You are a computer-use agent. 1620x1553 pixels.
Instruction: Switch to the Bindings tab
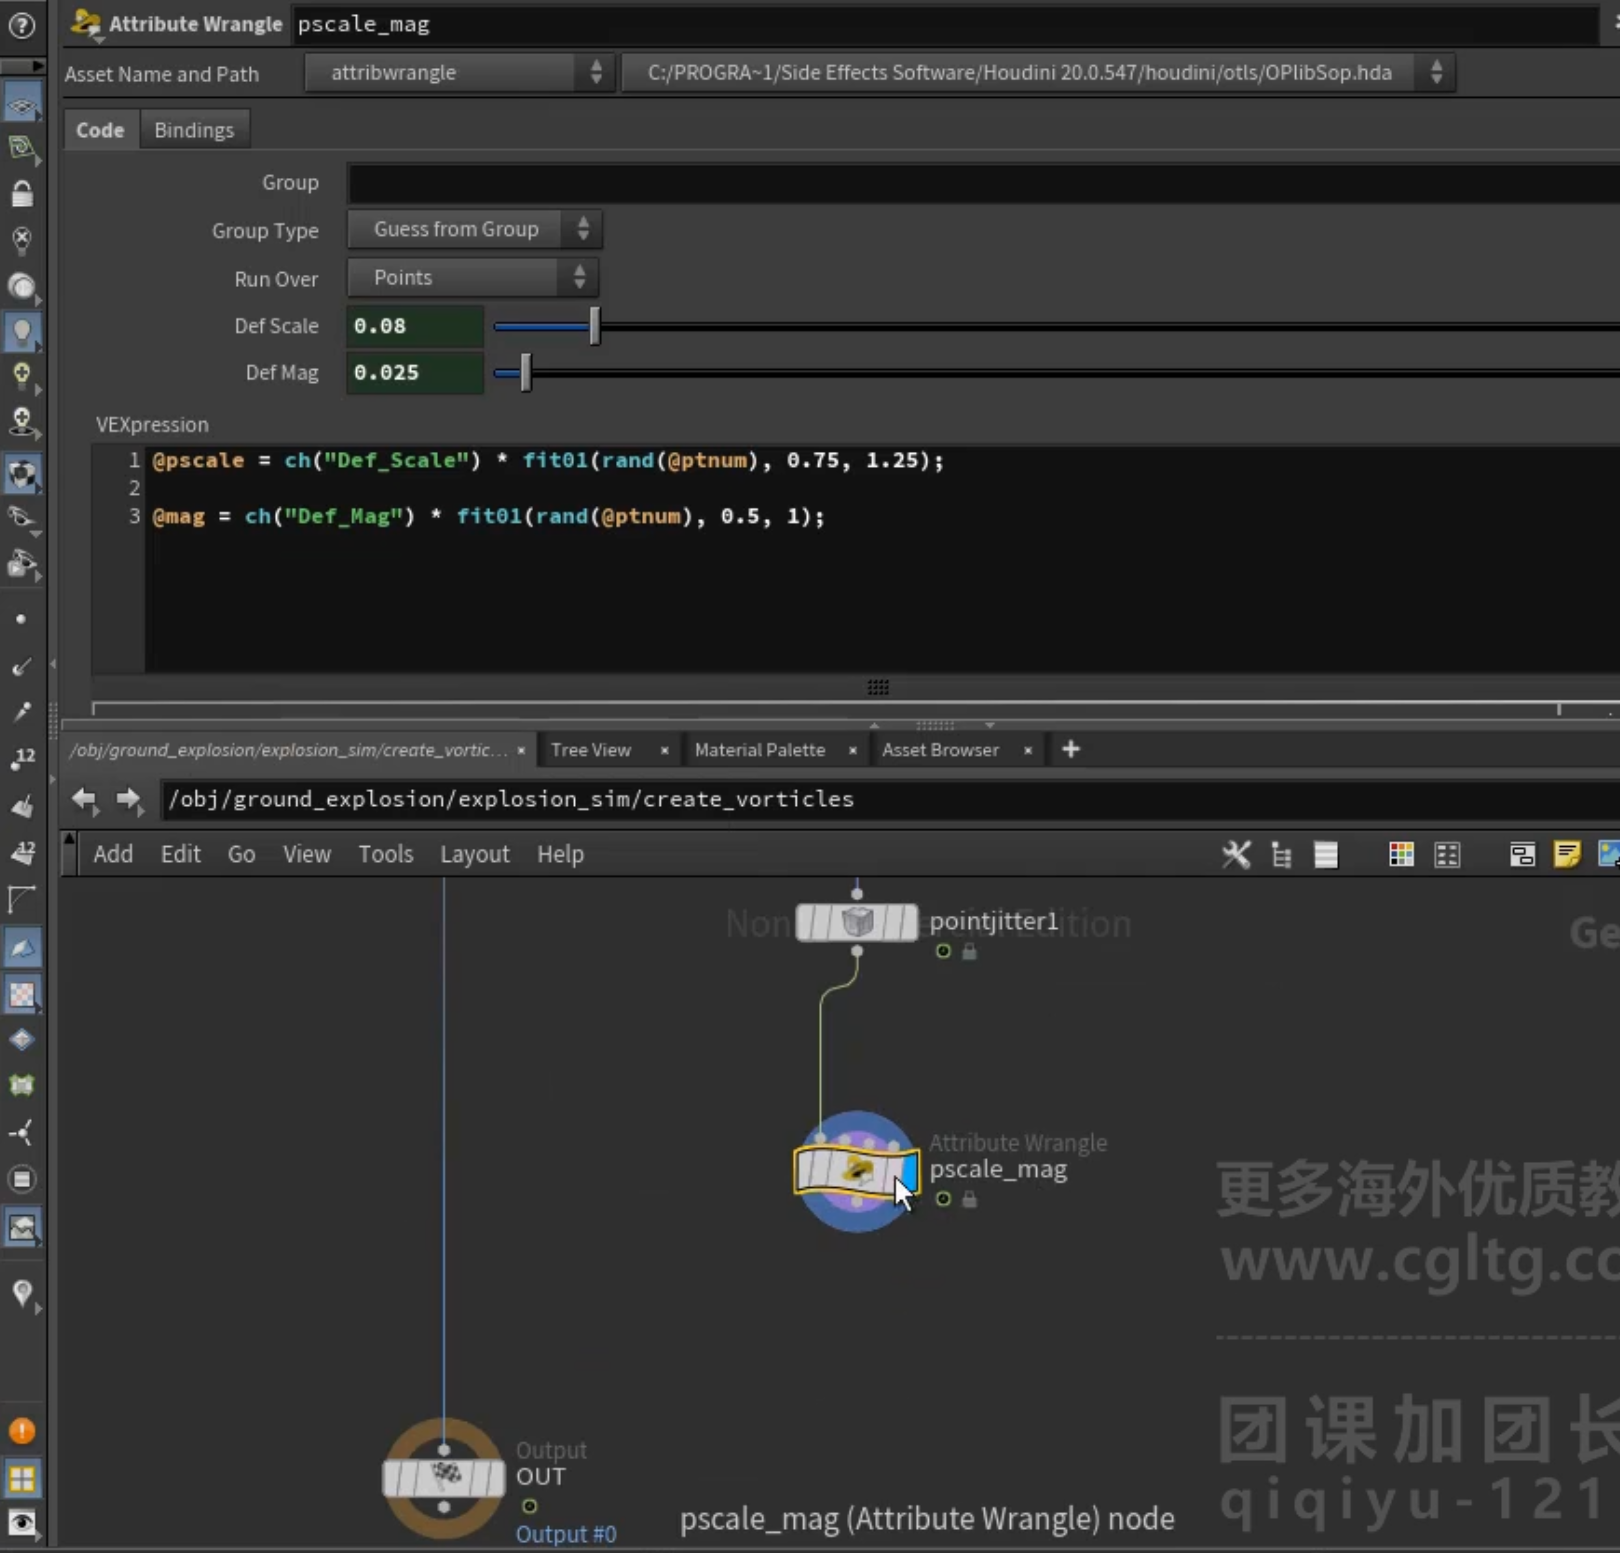pos(194,130)
